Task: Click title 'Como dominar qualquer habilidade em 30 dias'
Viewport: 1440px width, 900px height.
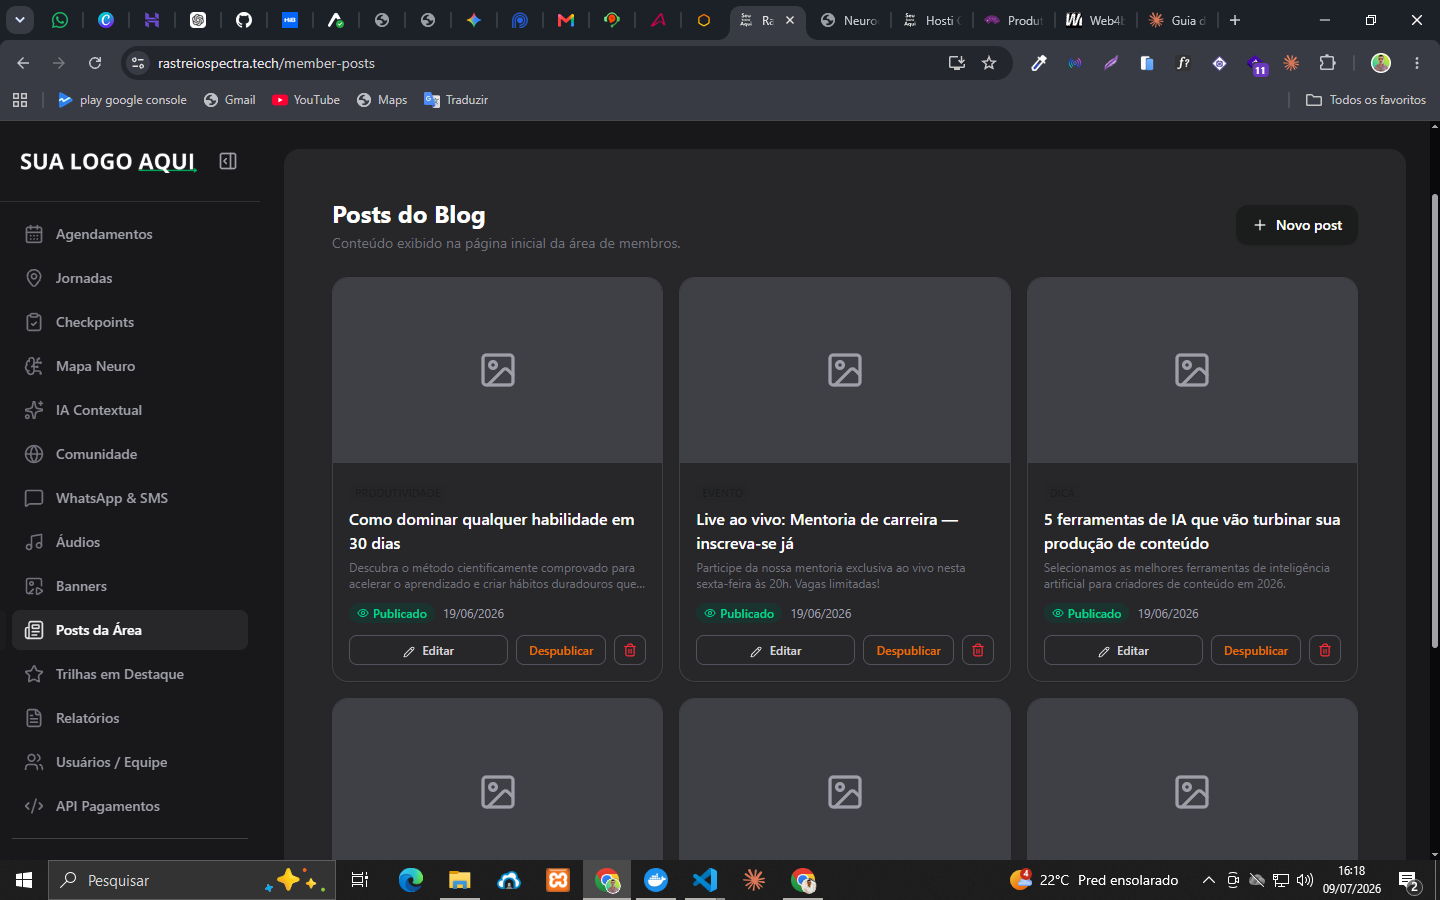Action: pos(492,531)
